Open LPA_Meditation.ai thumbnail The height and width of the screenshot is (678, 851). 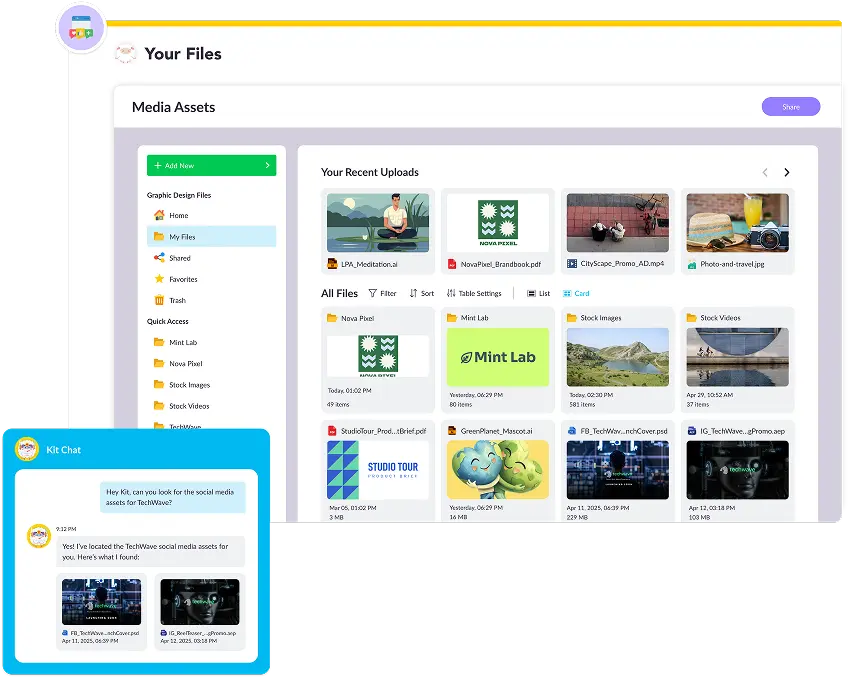(378, 223)
